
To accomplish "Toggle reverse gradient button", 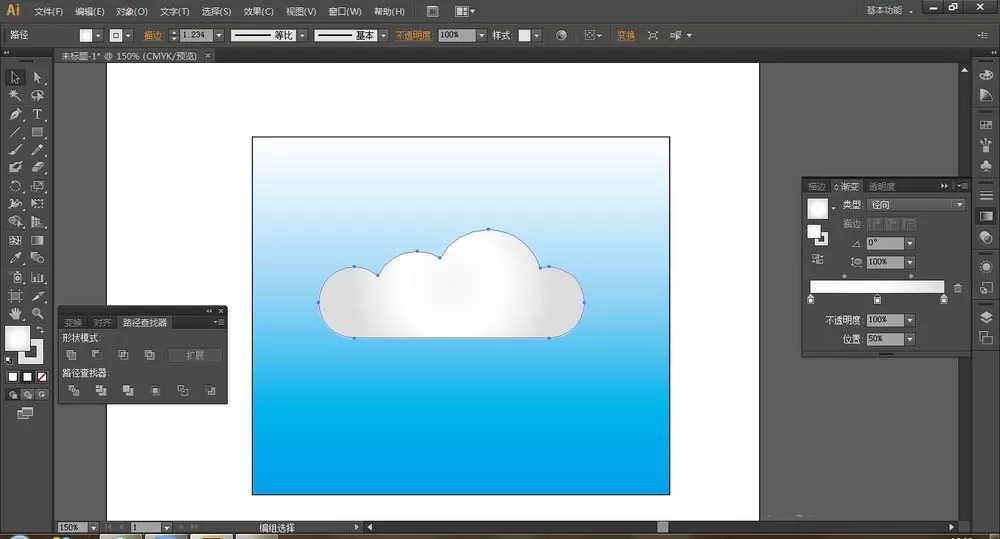I will click(818, 259).
